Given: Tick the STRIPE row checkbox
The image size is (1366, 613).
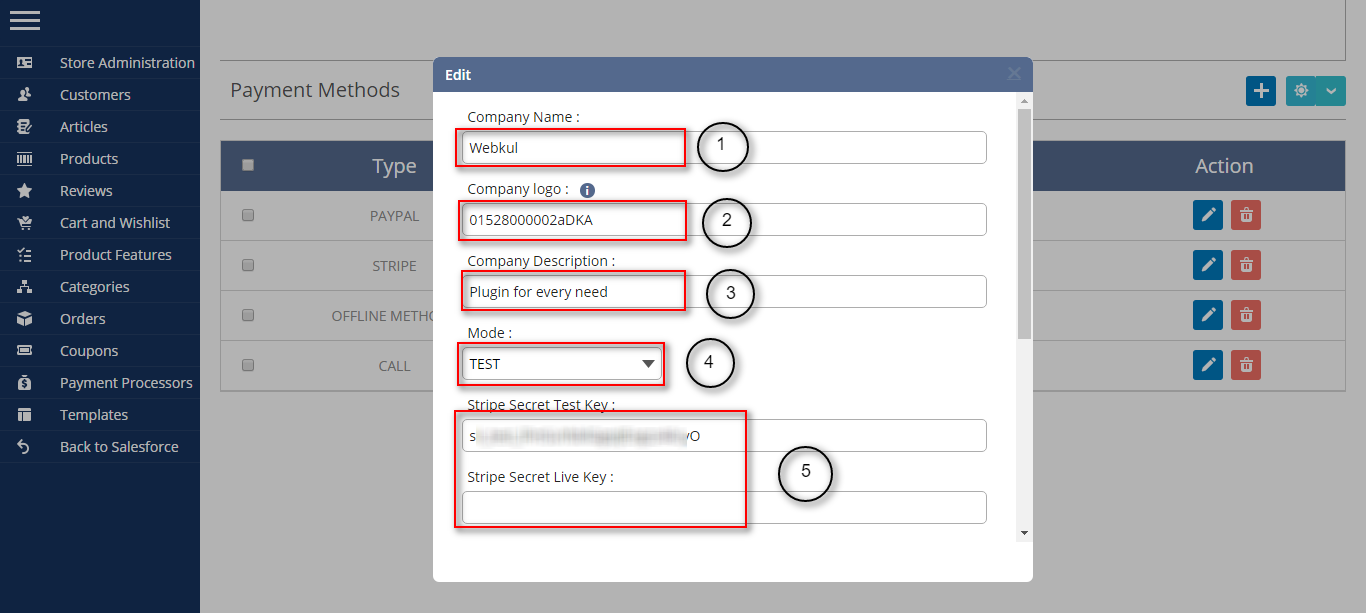Looking at the screenshot, I should point(248,265).
